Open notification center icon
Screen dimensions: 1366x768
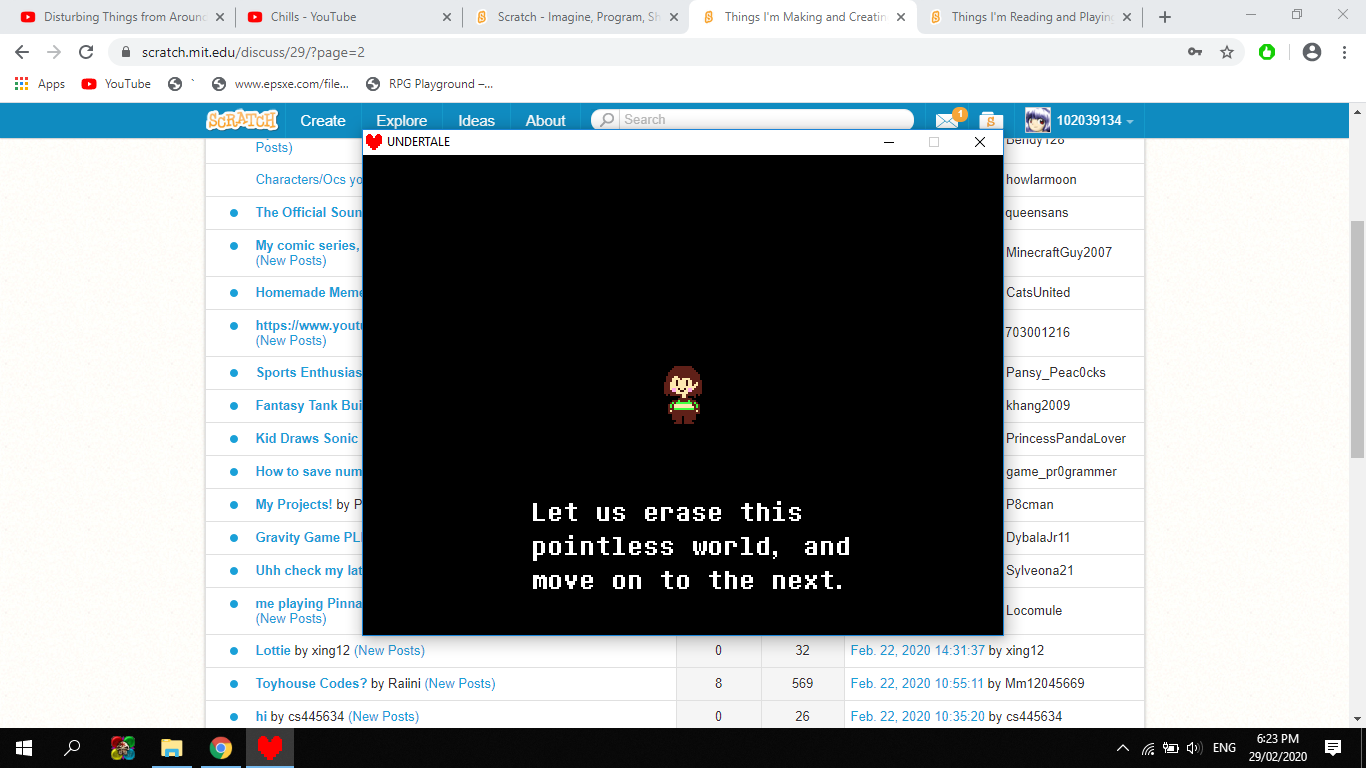[x=1333, y=748]
